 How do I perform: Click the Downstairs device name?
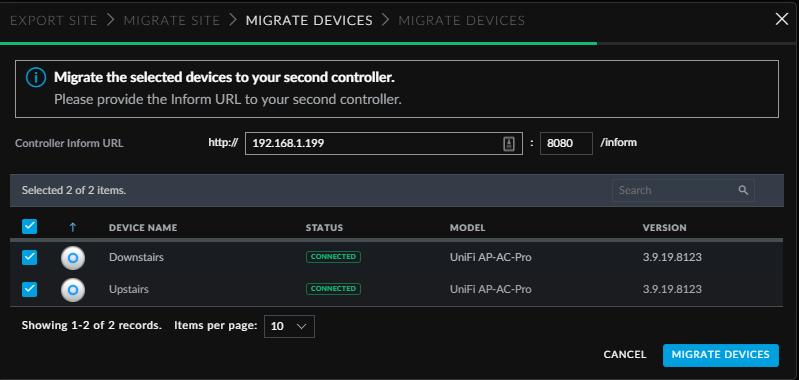tap(137, 258)
